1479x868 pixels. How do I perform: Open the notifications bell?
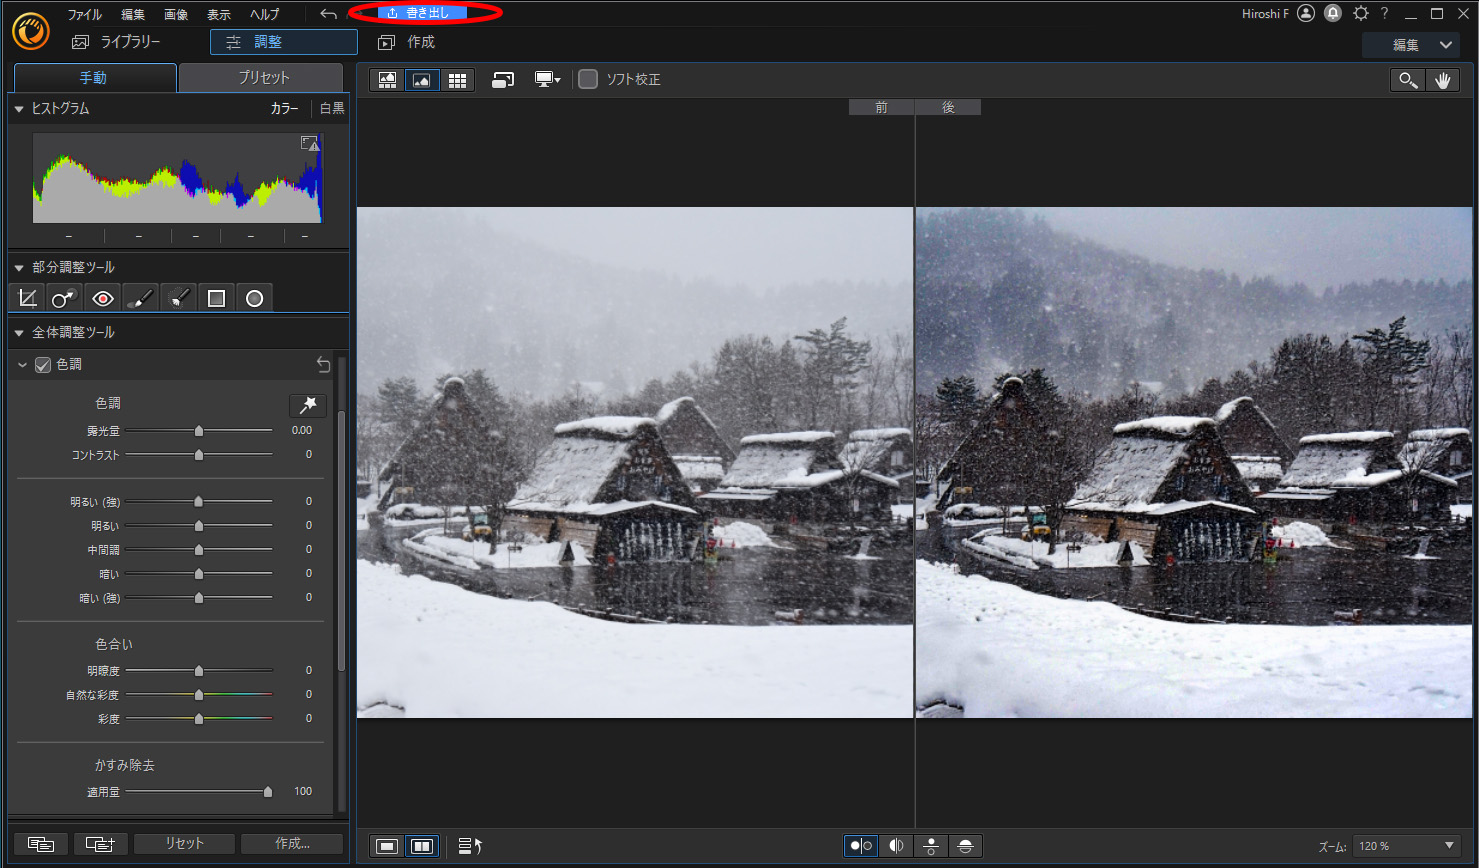[1333, 13]
